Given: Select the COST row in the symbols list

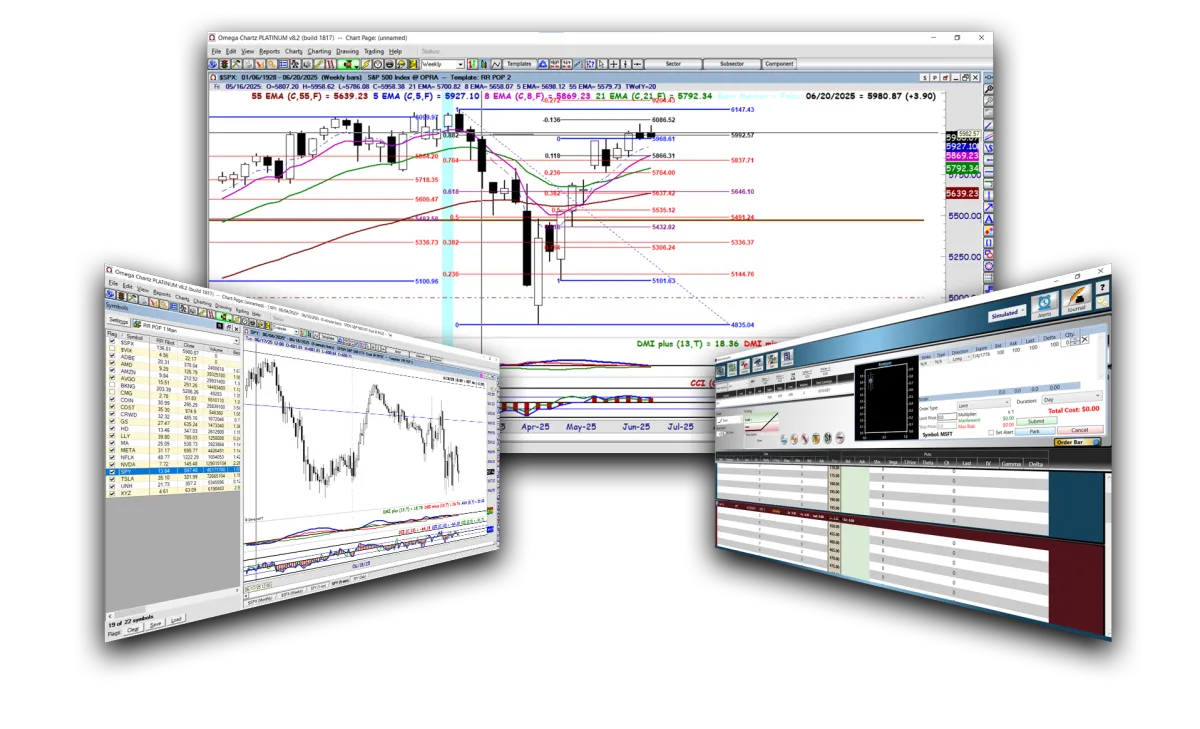Looking at the screenshot, I should click(x=174, y=410).
